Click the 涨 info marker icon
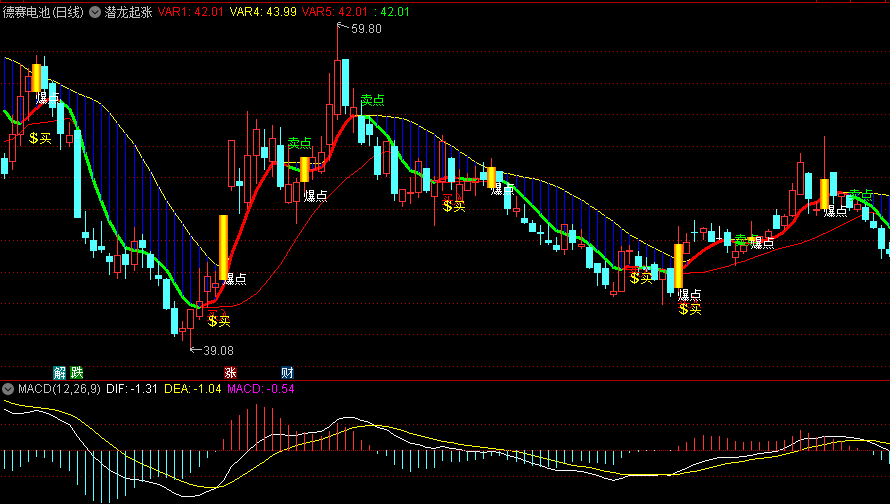The width and height of the screenshot is (890, 504). [x=230, y=373]
